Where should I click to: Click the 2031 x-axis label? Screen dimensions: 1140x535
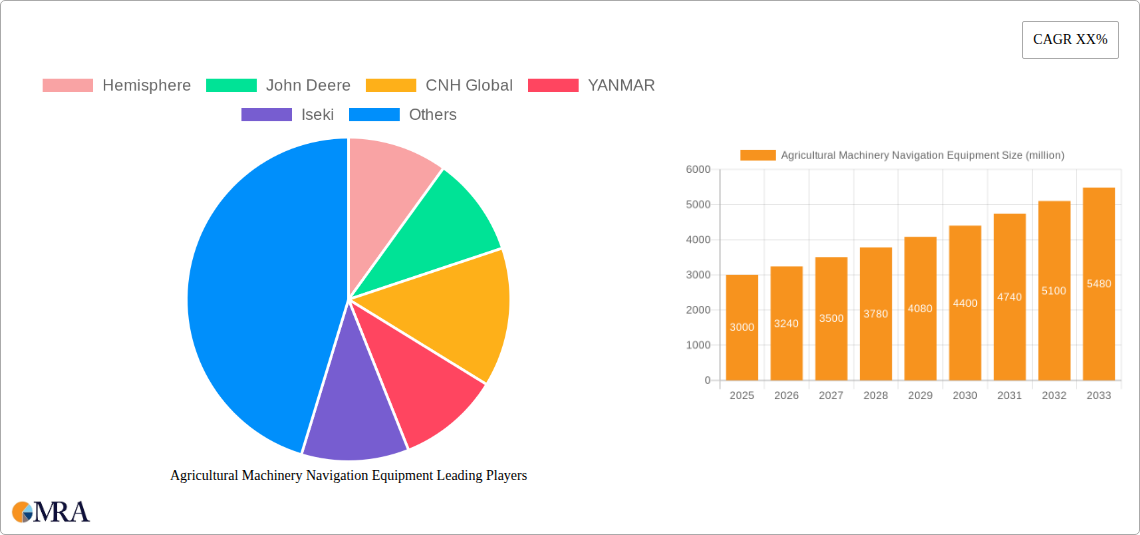click(1010, 395)
